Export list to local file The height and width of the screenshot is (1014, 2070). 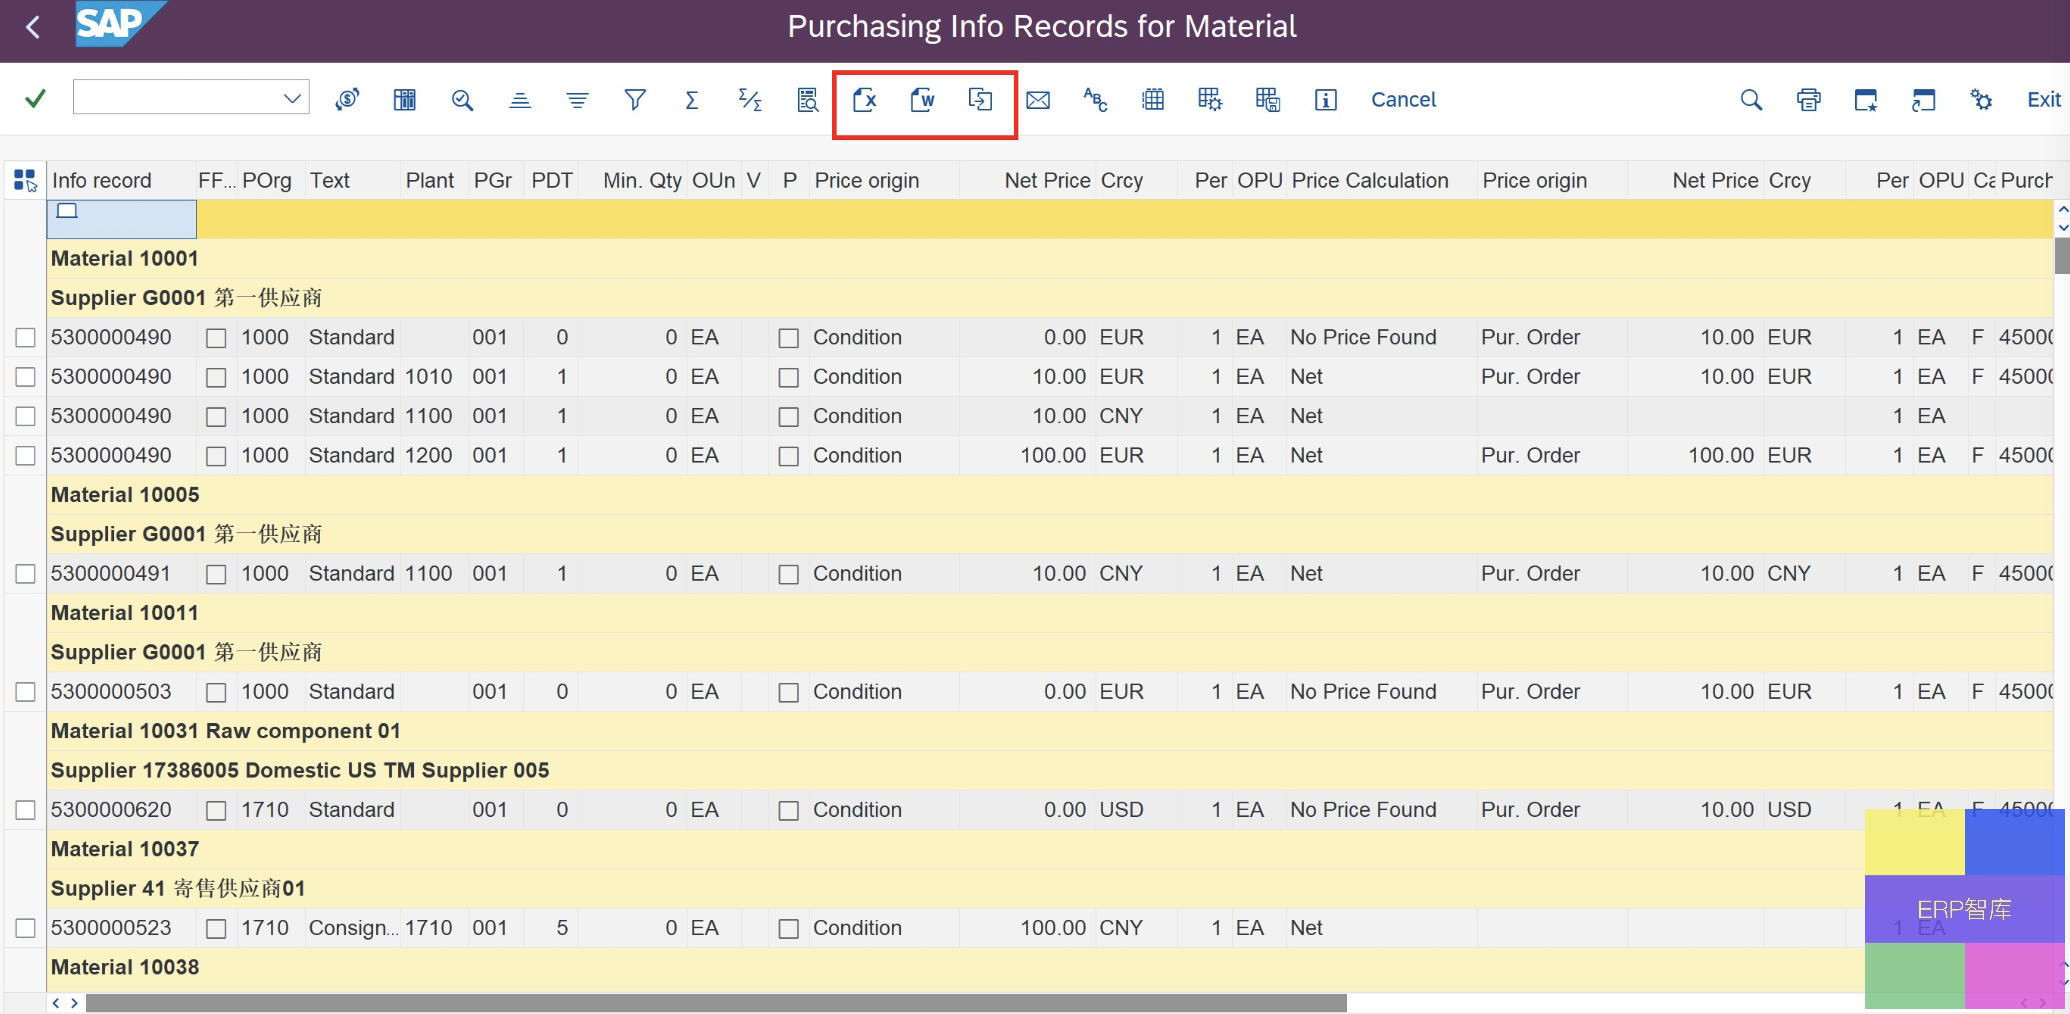[x=980, y=99]
